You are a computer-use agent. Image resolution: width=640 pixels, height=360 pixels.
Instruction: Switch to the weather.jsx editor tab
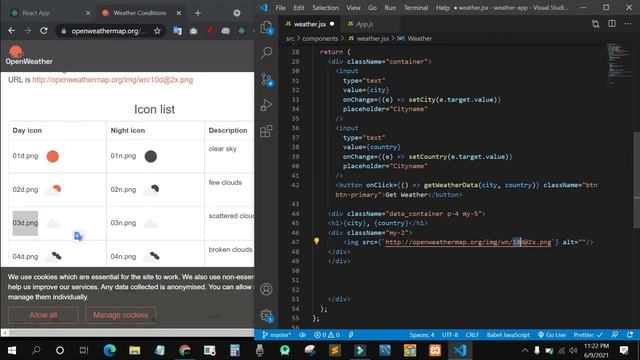(x=310, y=24)
